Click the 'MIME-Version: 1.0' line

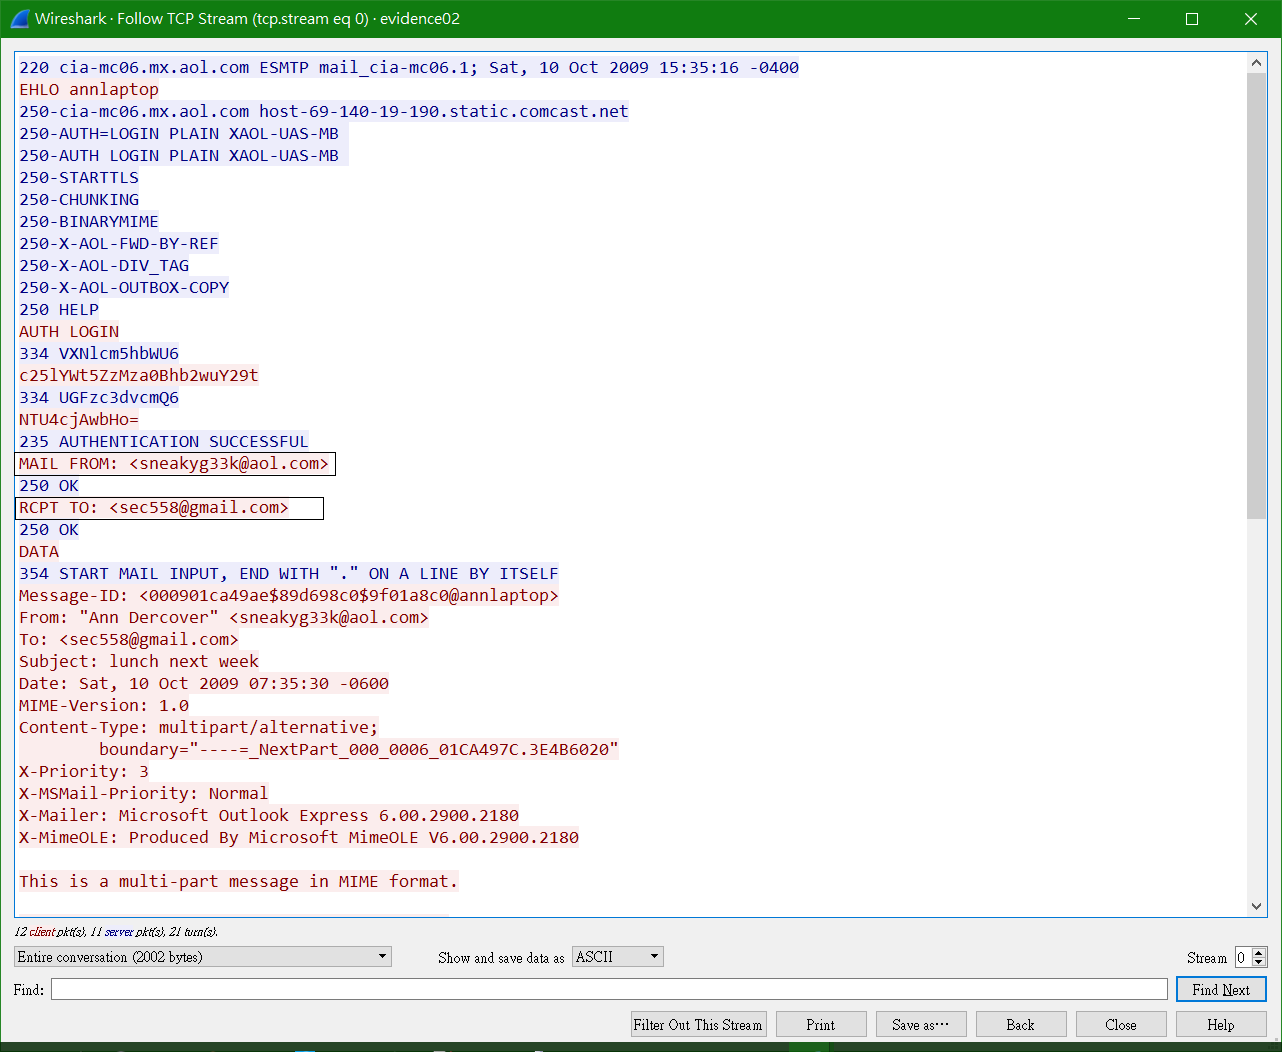(104, 705)
